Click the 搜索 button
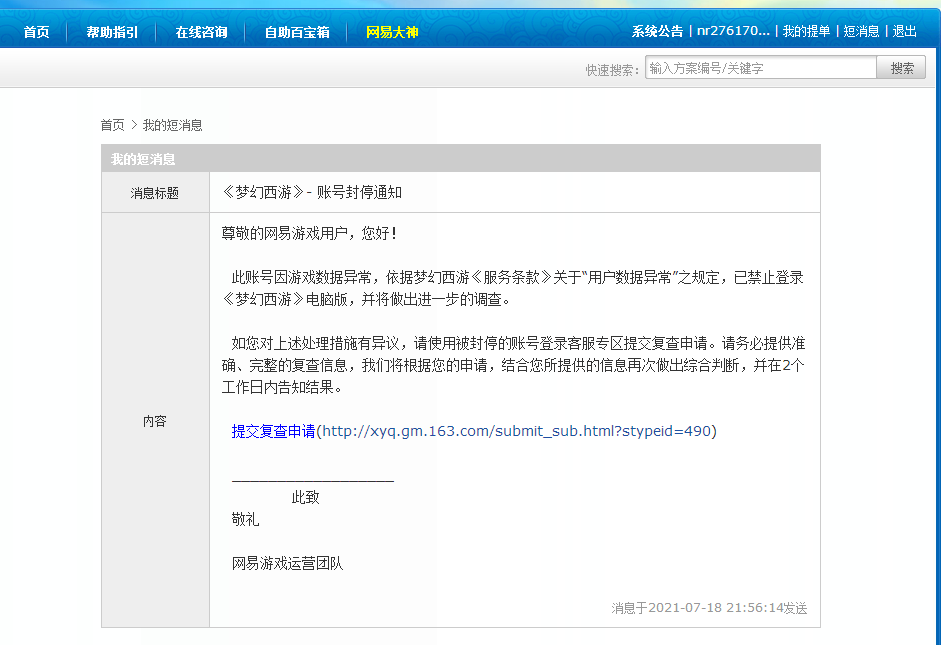Image resolution: width=941 pixels, height=645 pixels. [x=901, y=68]
